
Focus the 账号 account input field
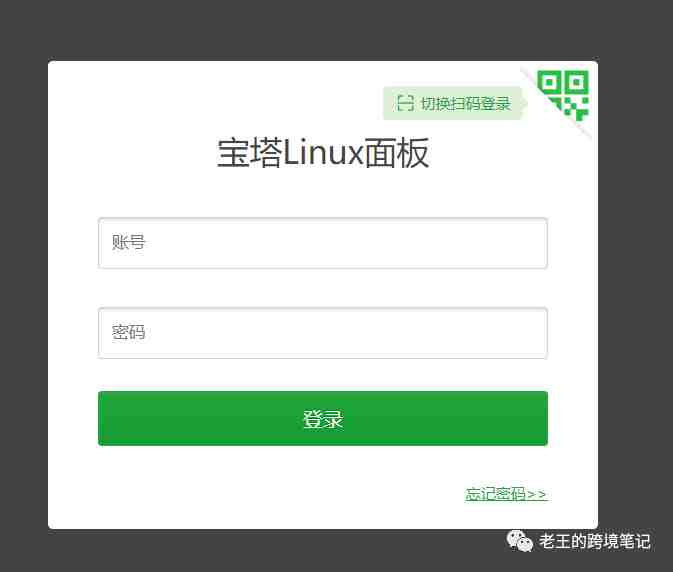[x=323, y=243]
